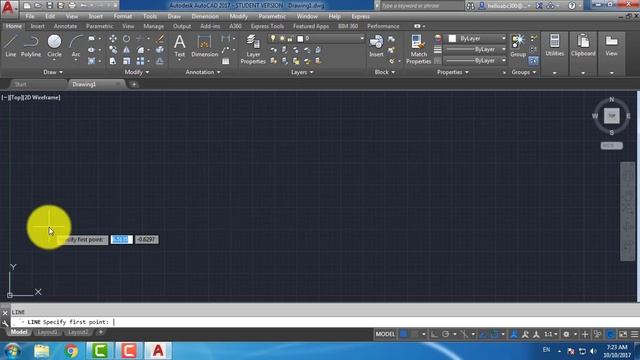Add a new drawing tab with plus
Viewport: 640px width, 360px height.
(x=133, y=84)
